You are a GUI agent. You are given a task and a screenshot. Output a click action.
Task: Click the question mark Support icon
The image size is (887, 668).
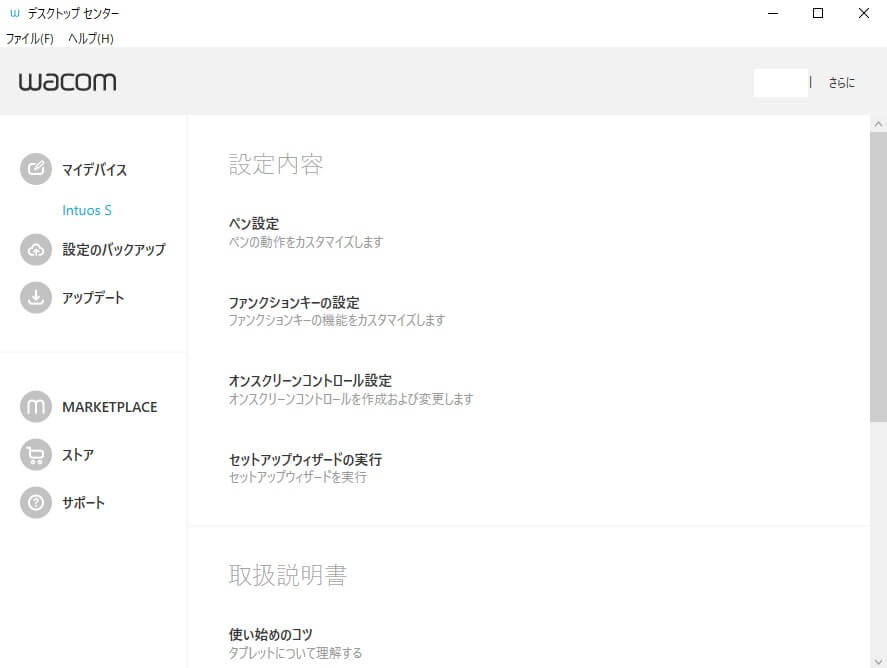click(36, 503)
